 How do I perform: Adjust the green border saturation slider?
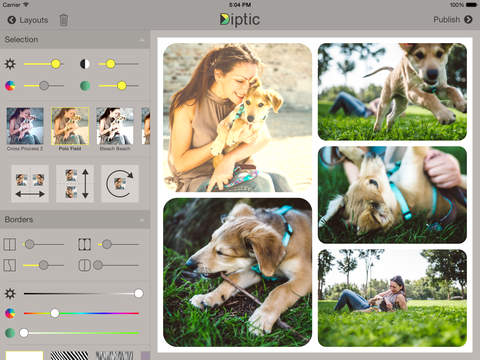(79, 333)
